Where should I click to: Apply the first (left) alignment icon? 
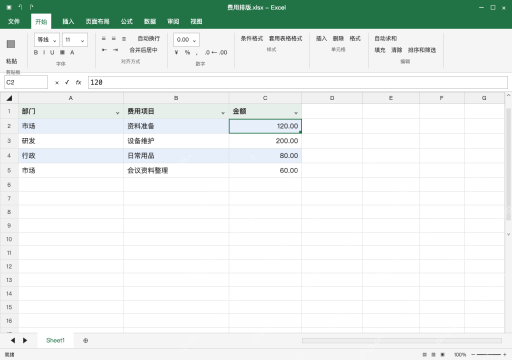[x=104, y=39]
